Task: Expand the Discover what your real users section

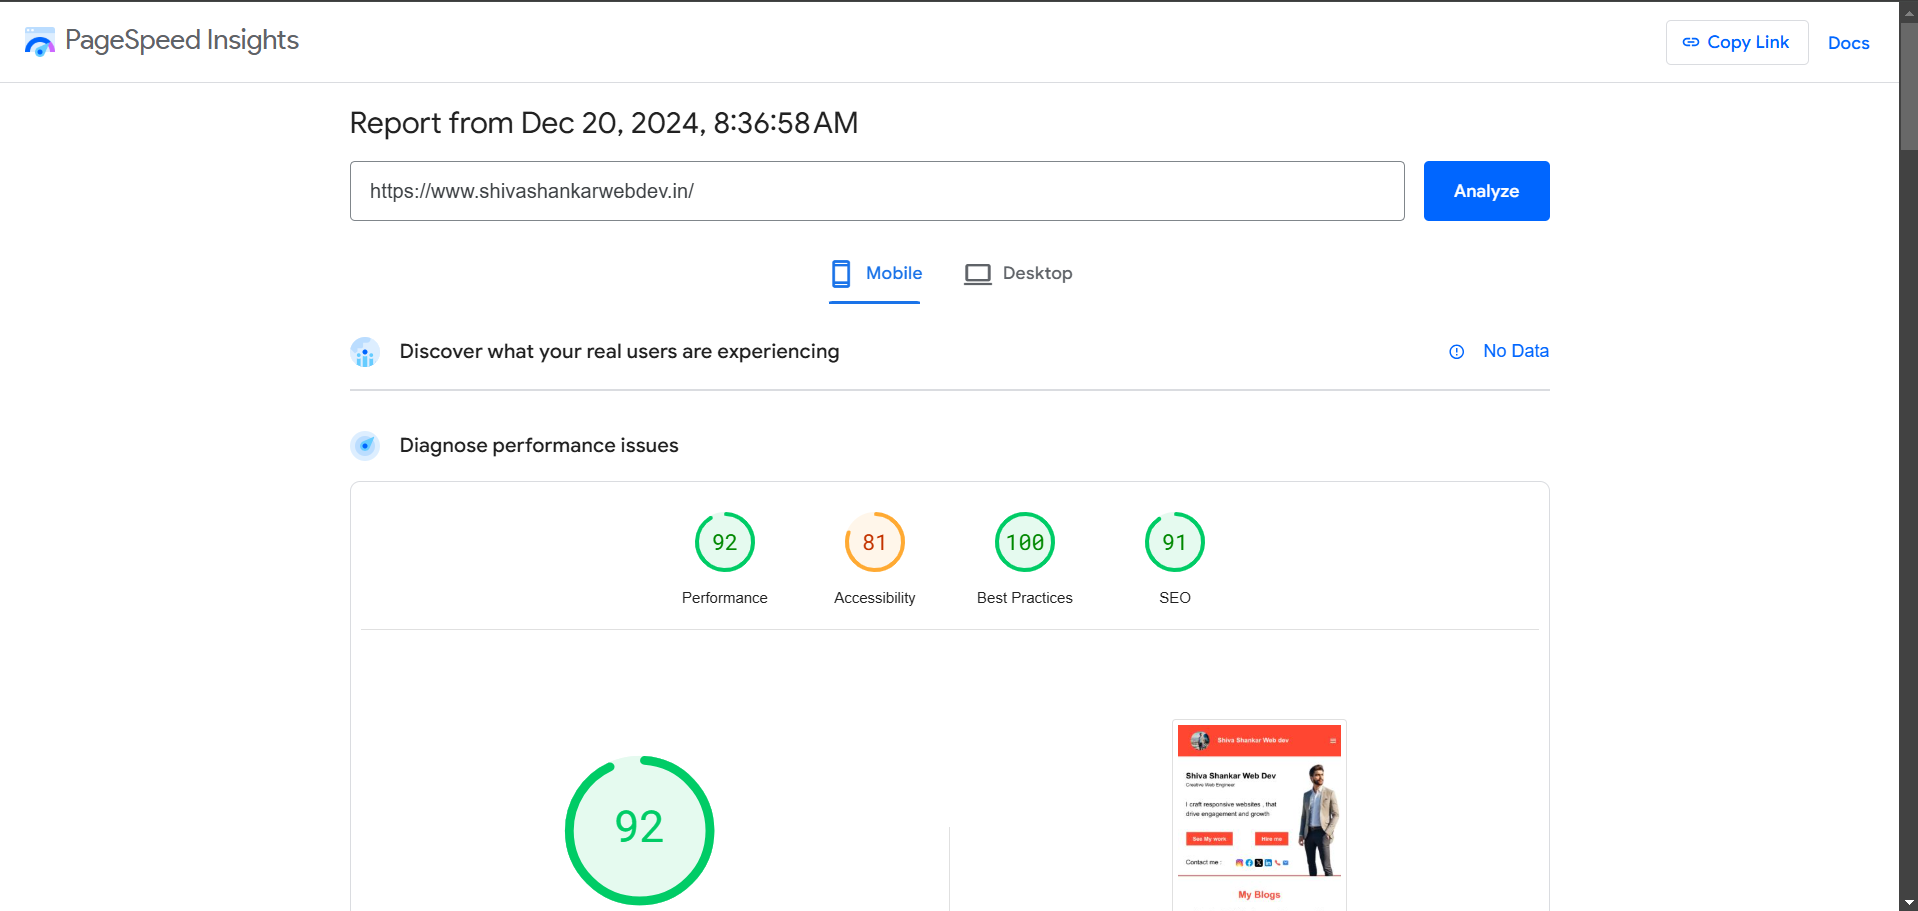Action: [619, 351]
